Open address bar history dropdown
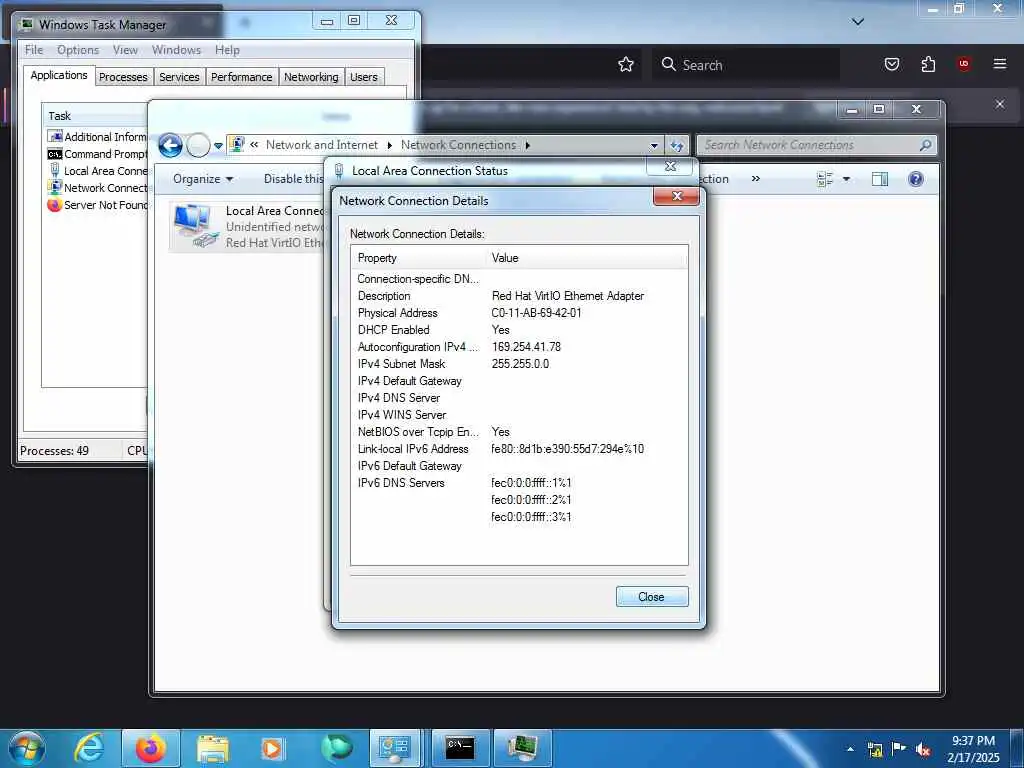 (654, 146)
